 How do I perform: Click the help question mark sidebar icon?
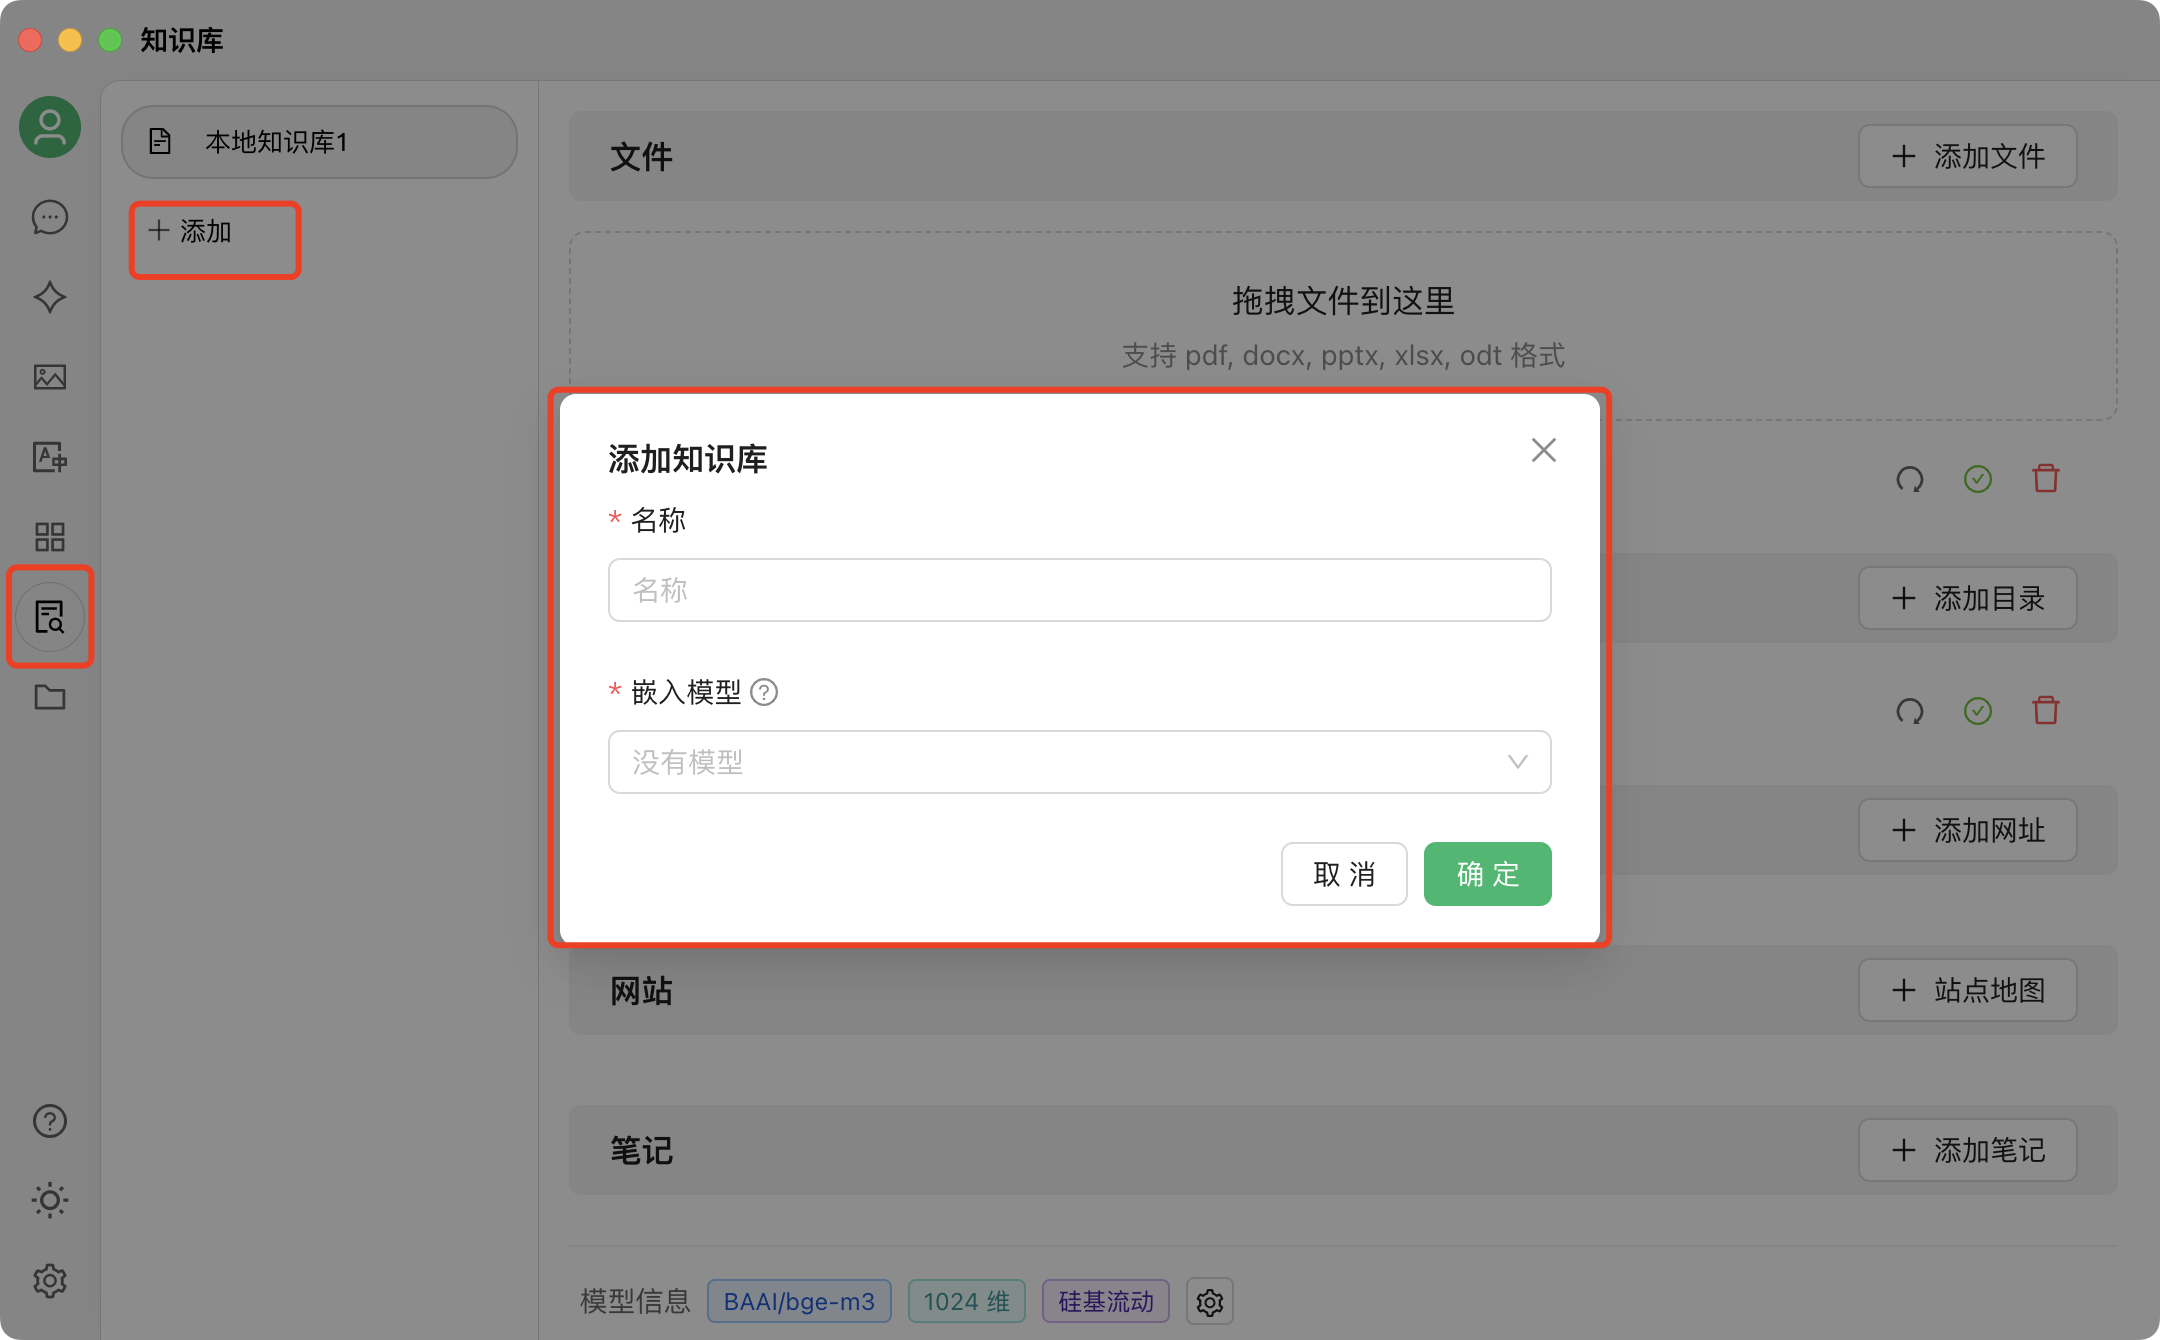49,1121
